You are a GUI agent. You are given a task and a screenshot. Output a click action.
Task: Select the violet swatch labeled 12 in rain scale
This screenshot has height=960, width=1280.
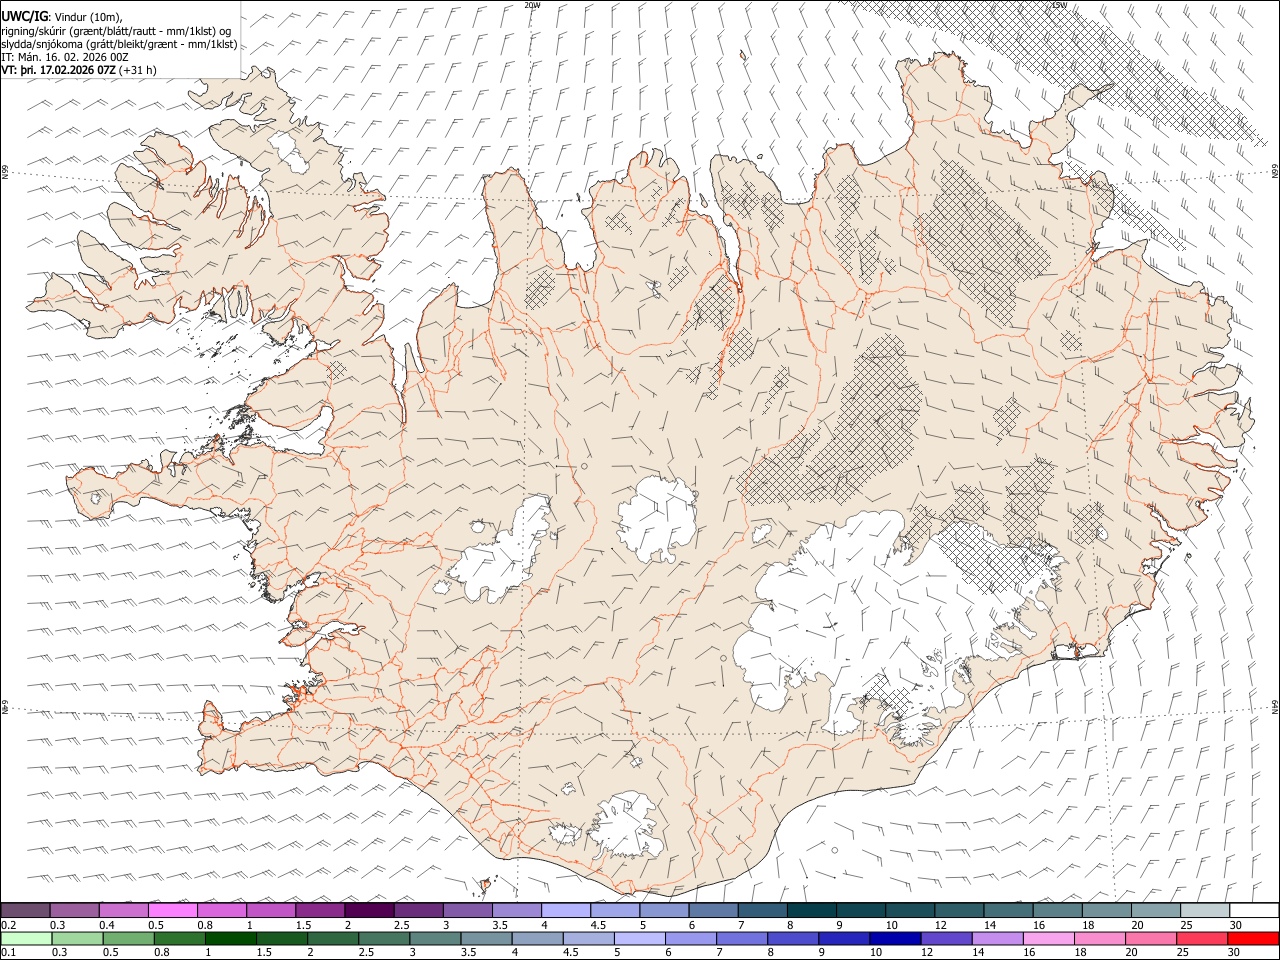pyautogui.click(x=946, y=938)
